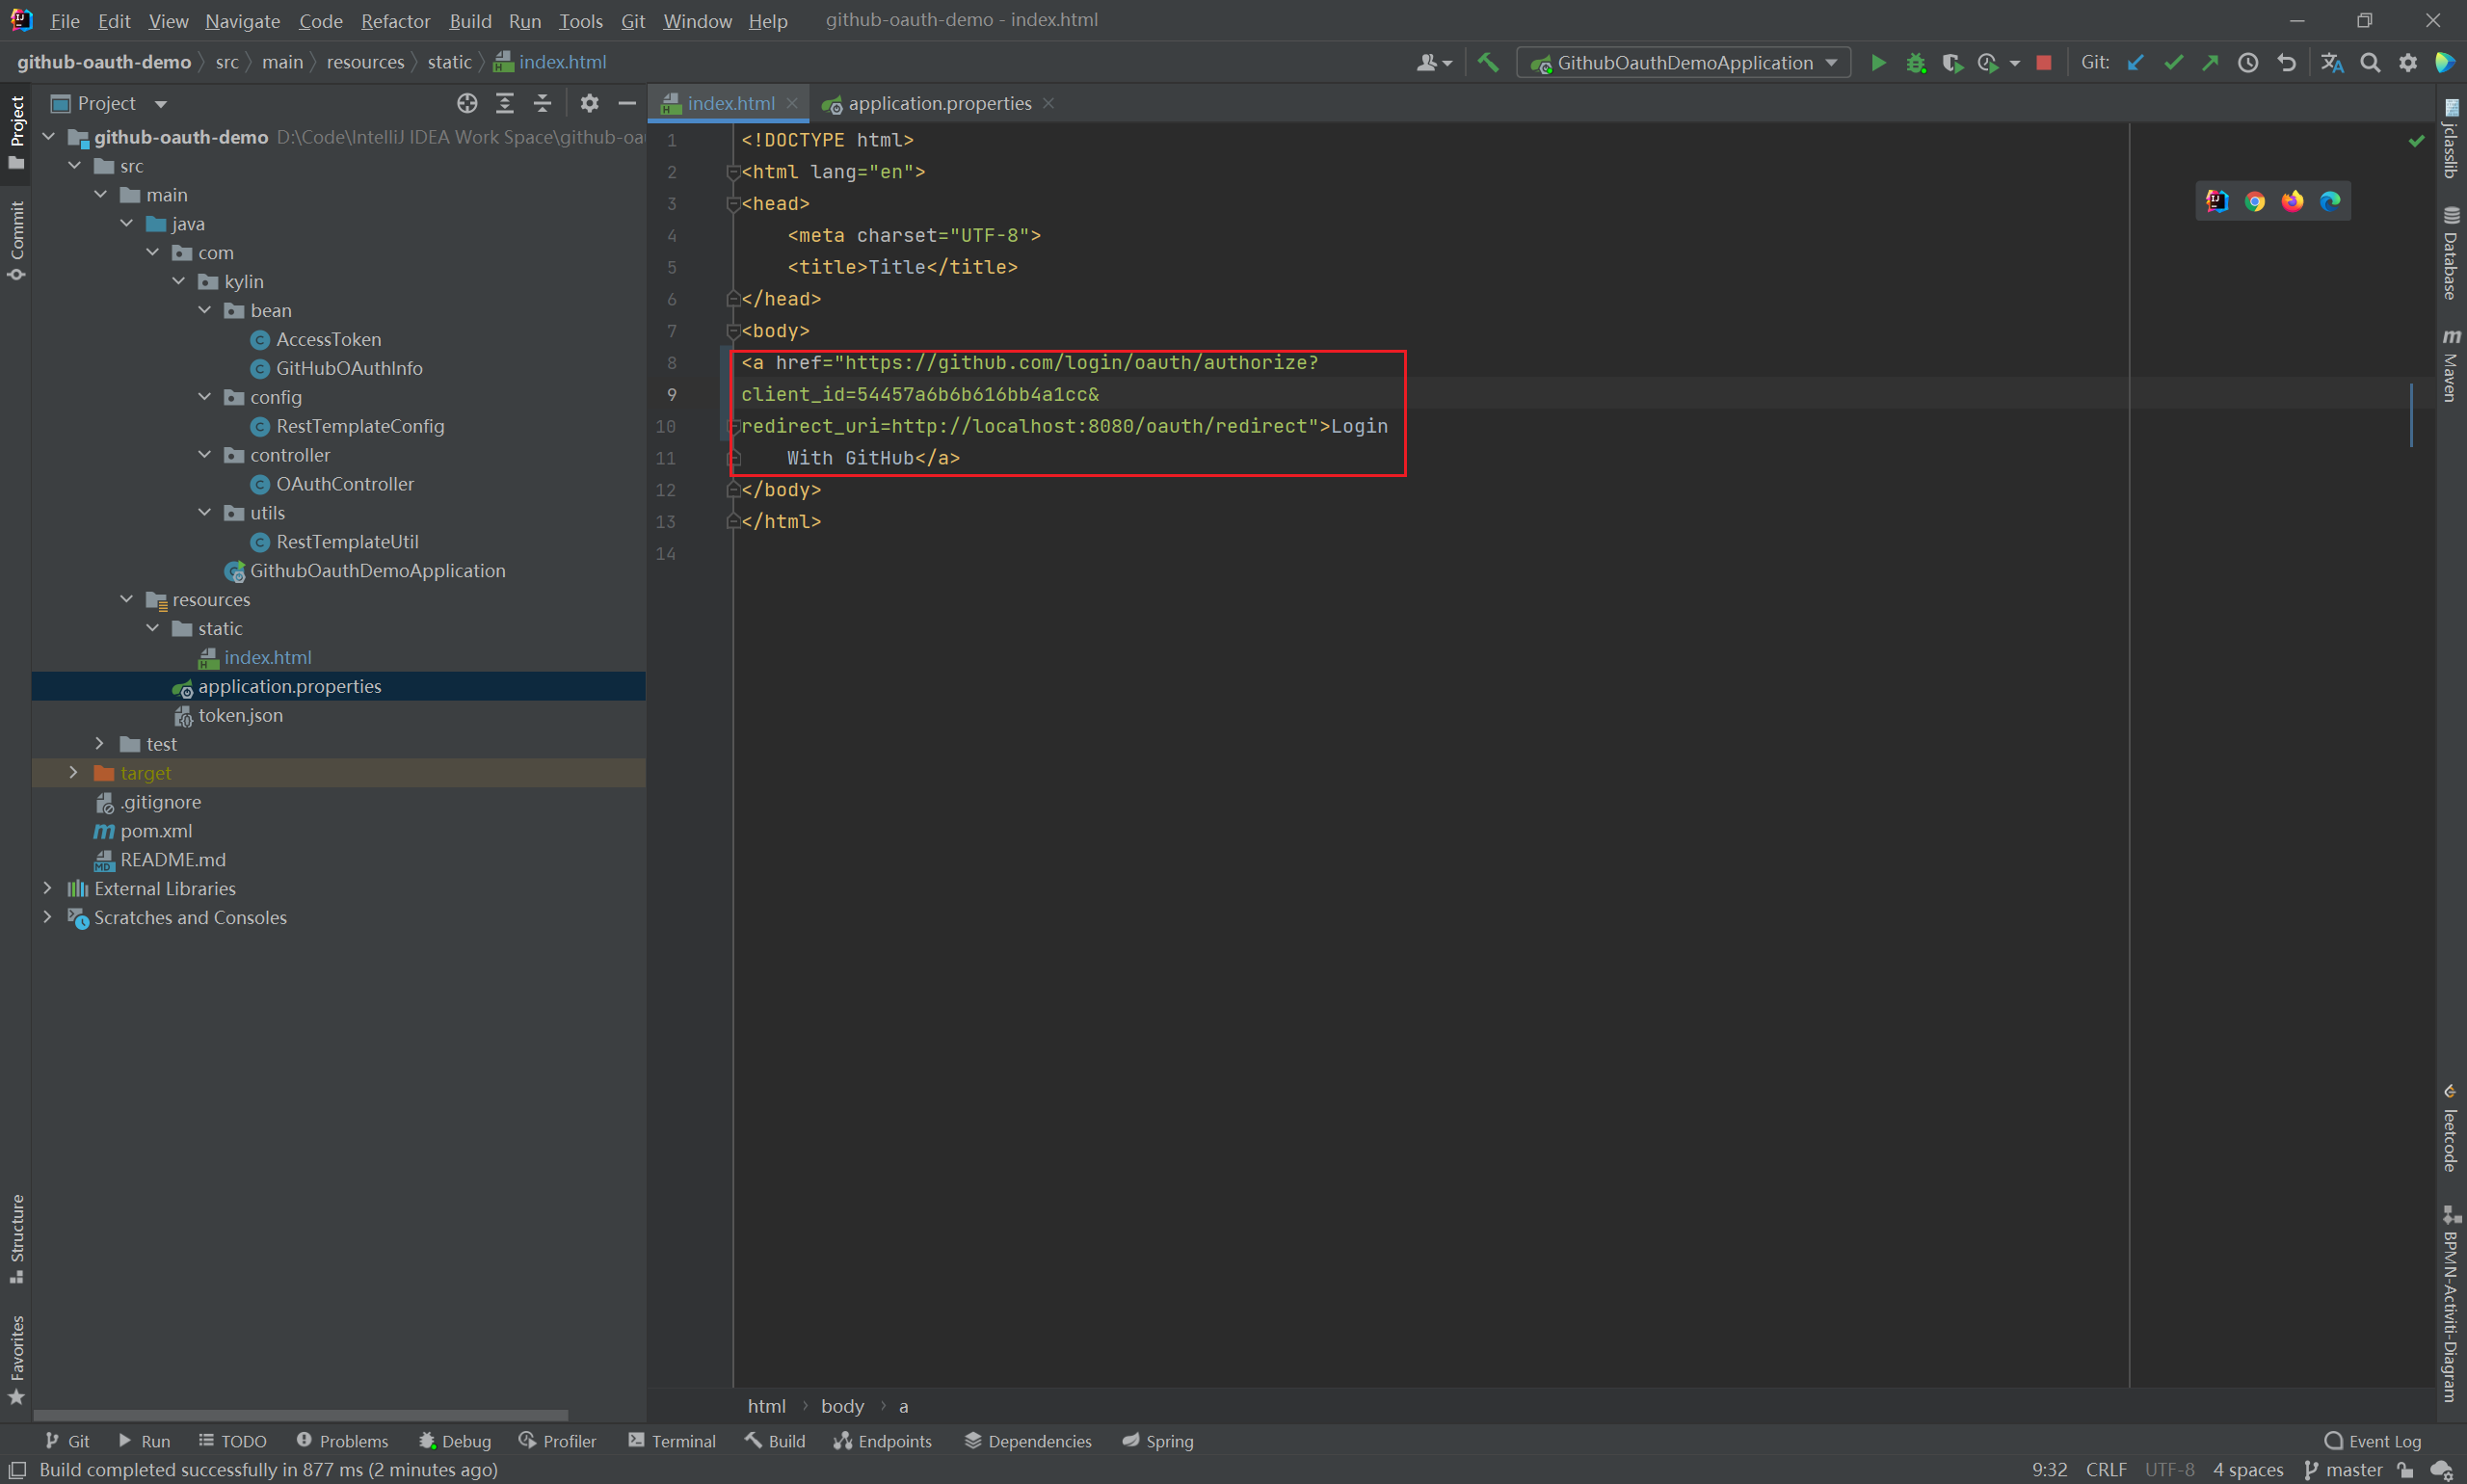
Task: Expand the target folder
Action: (73, 772)
